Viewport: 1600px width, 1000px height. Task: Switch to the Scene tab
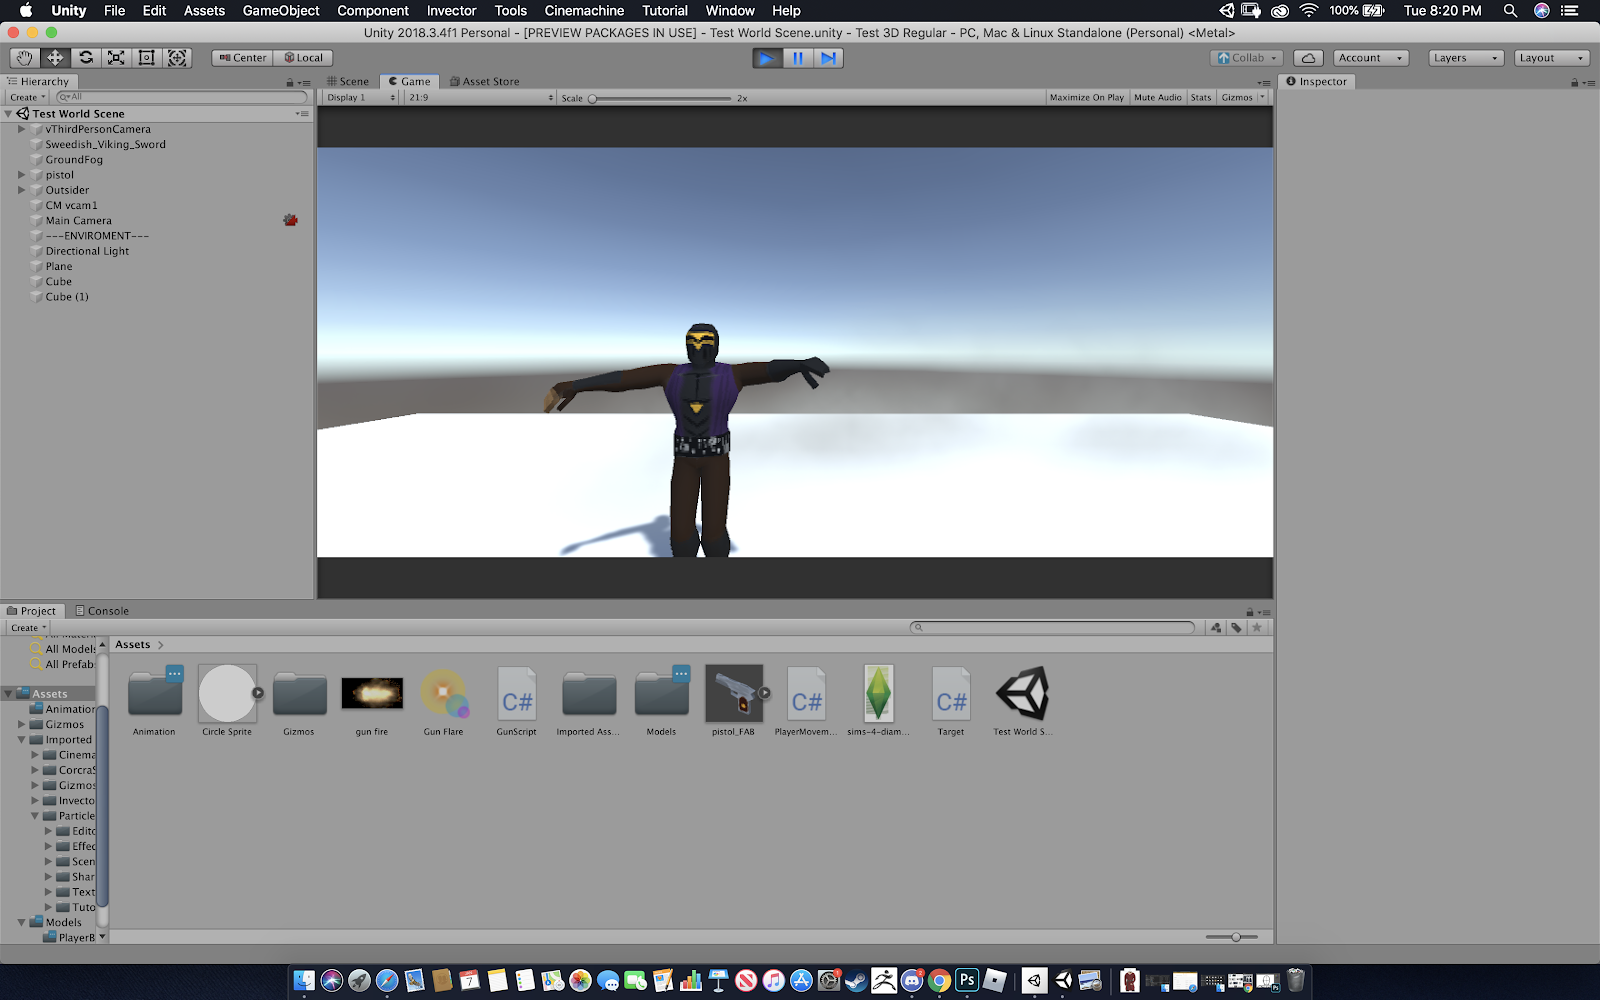(348, 82)
